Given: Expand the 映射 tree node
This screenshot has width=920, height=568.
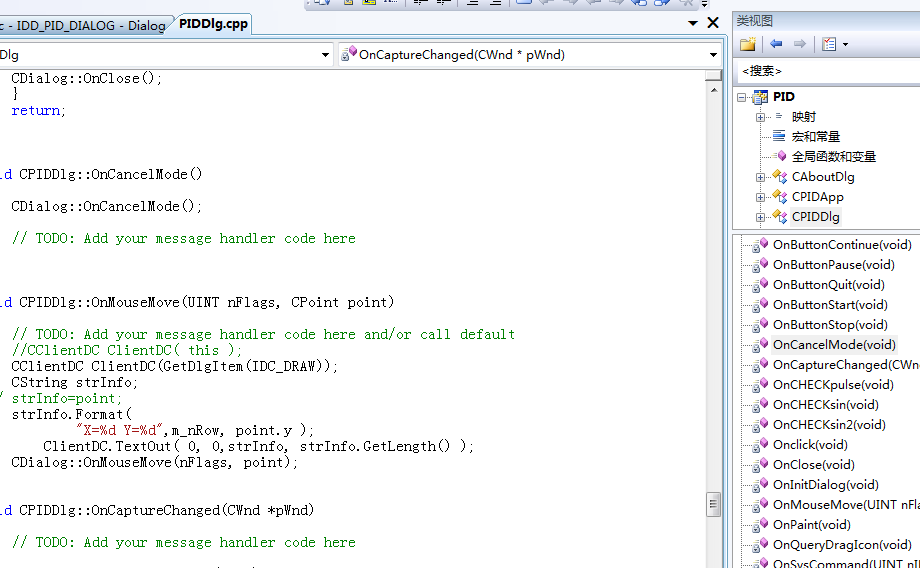Looking at the screenshot, I should click(760, 117).
